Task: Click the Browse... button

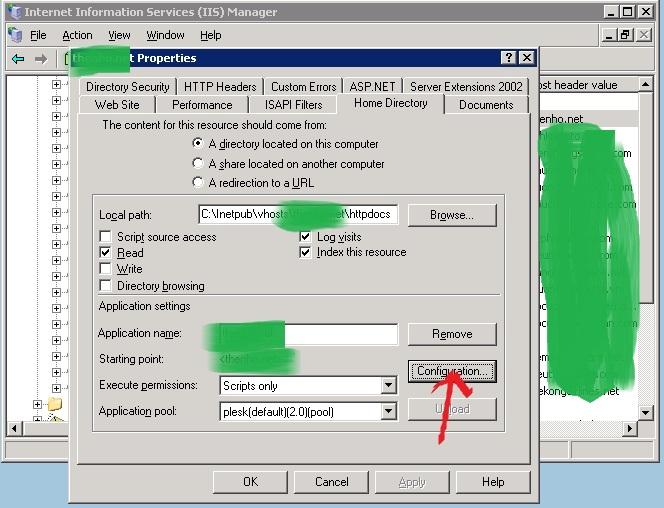Action: coord(452,215)
